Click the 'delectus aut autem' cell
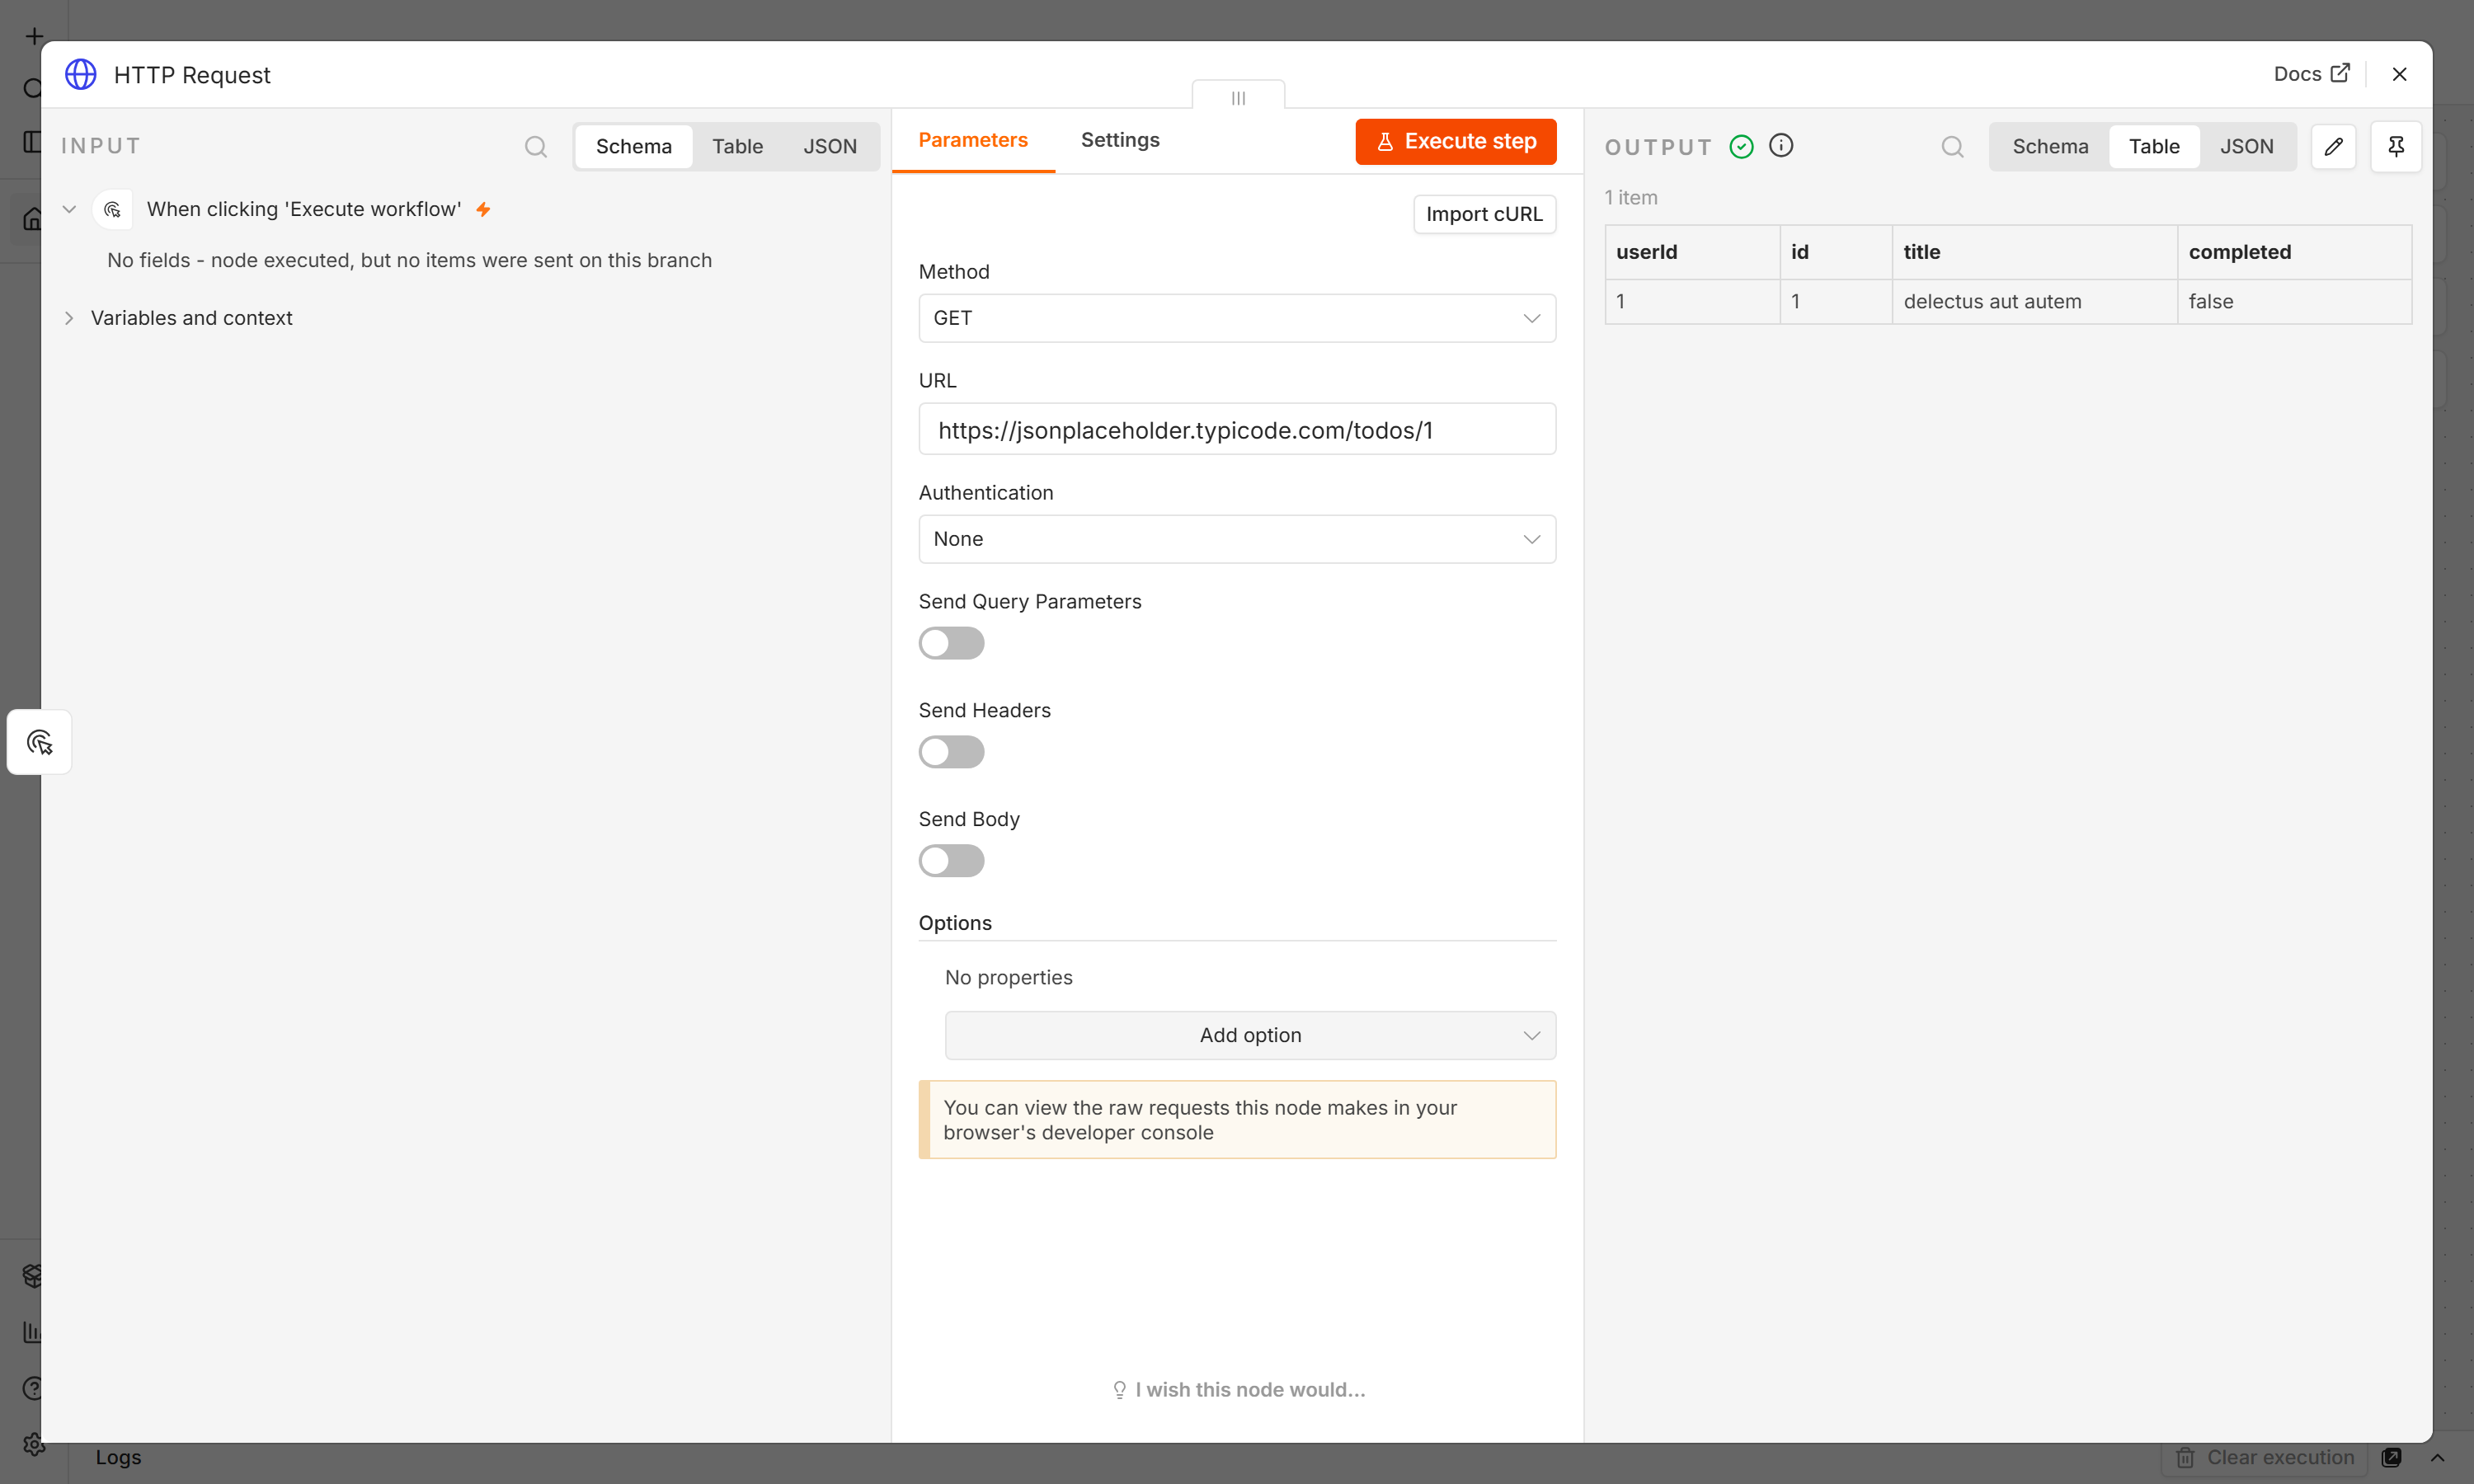 pos(2034,301)
